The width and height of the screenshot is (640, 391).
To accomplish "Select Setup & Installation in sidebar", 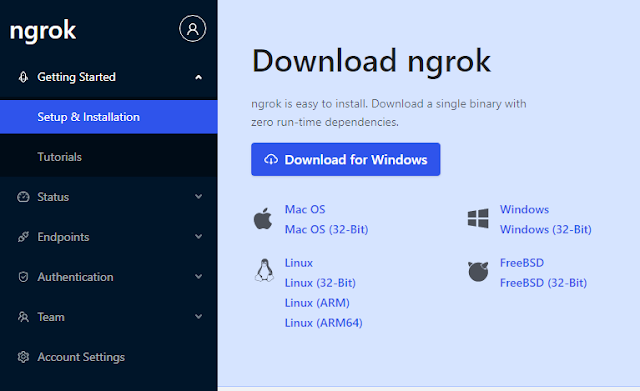I will (x=109, y=117).
